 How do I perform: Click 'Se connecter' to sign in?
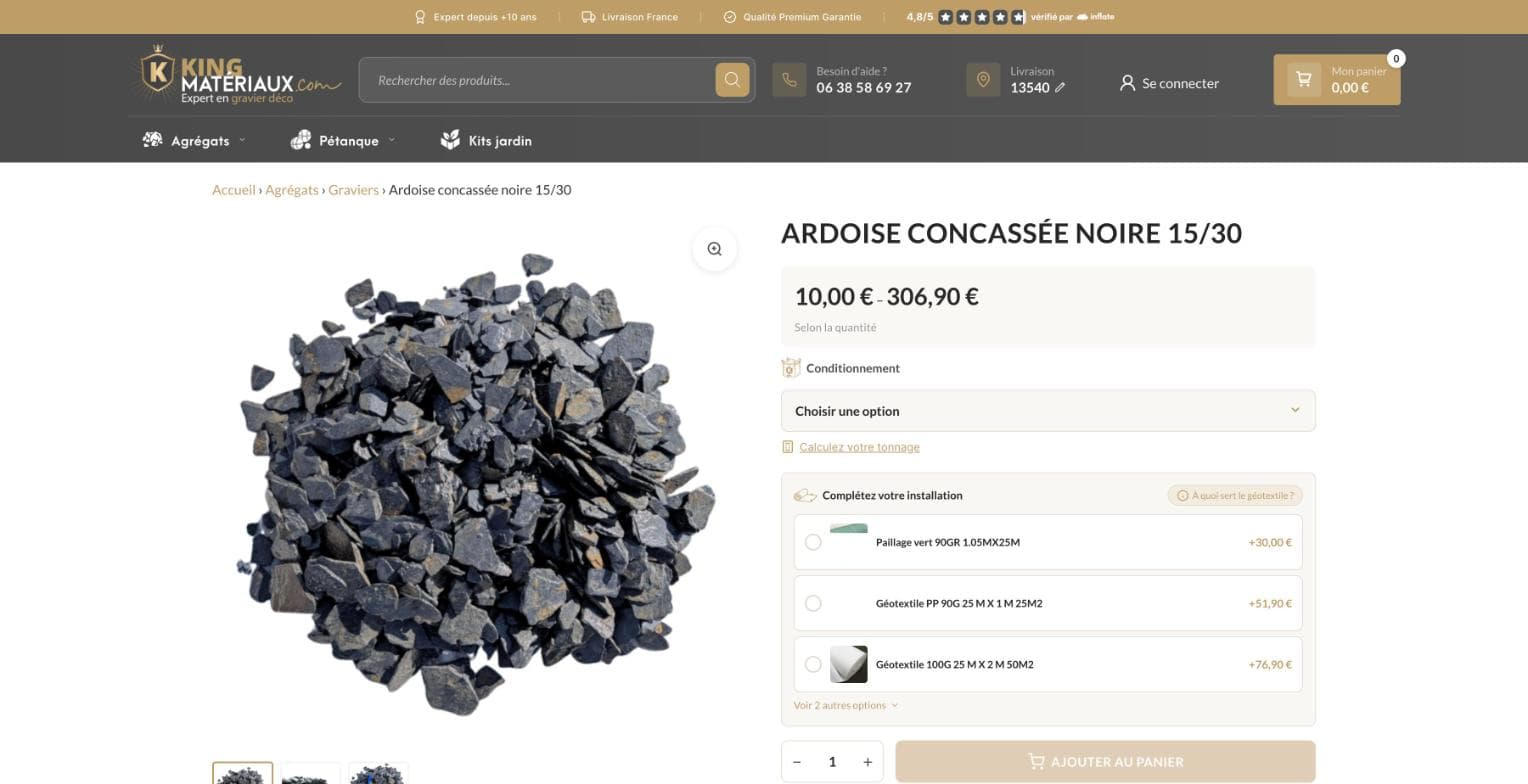1180,83
